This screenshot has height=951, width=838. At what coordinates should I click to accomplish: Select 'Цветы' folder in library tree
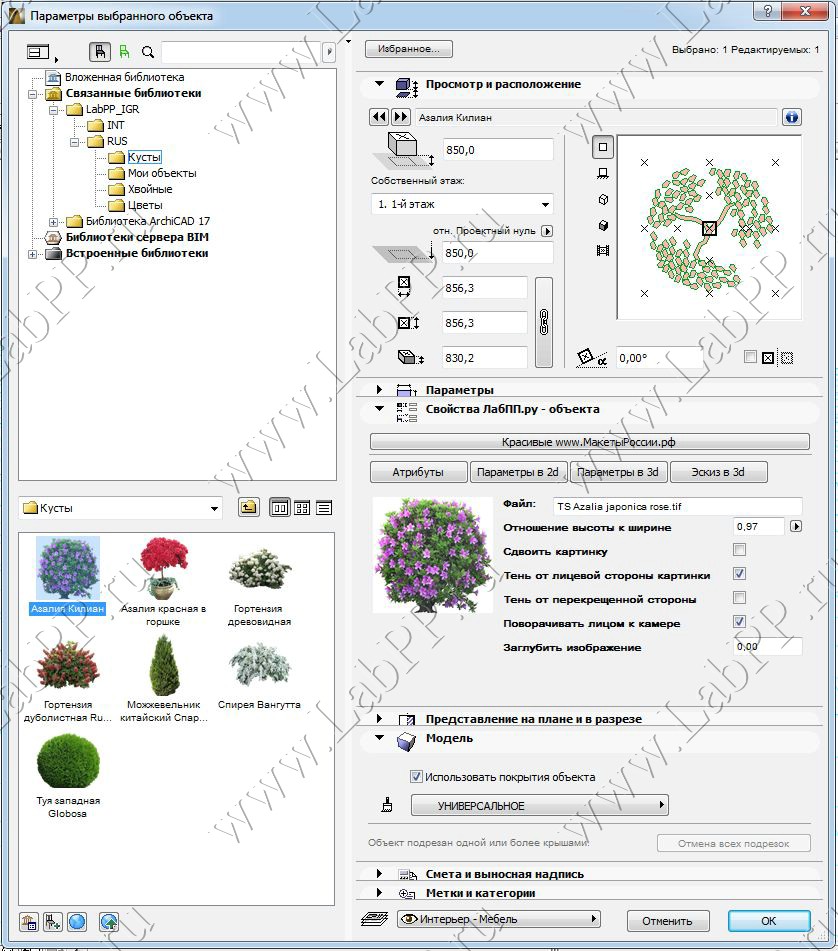[x=145, y=205]
